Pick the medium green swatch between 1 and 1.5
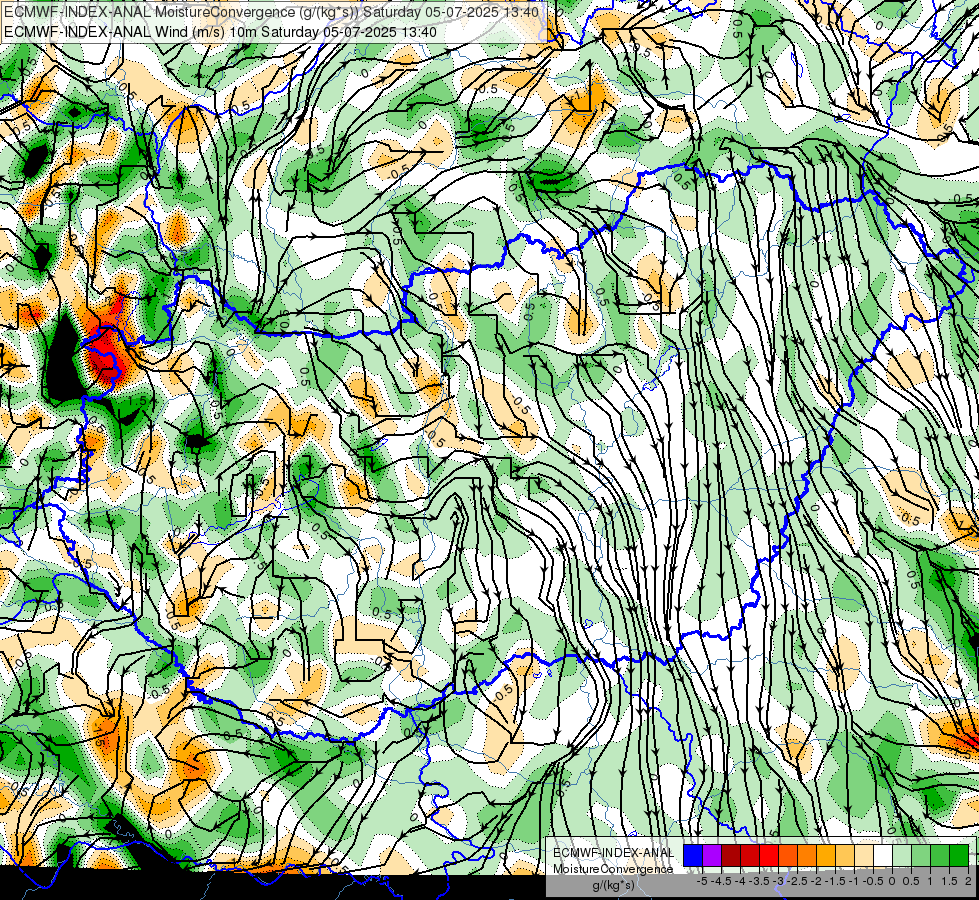Viewport: 979px width, 900px height. coord(940,856)
